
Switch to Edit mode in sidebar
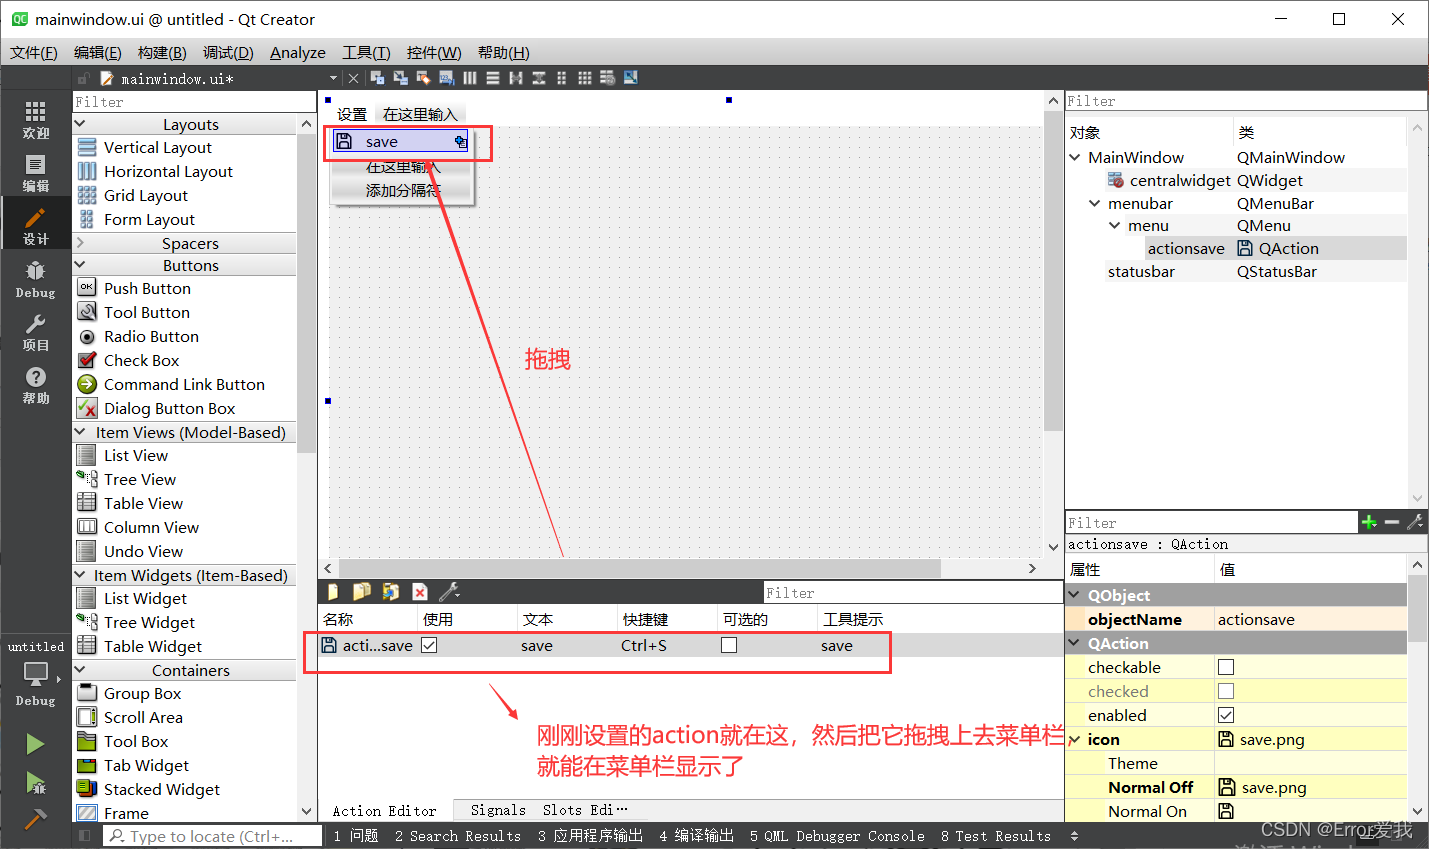coord(36,173)
